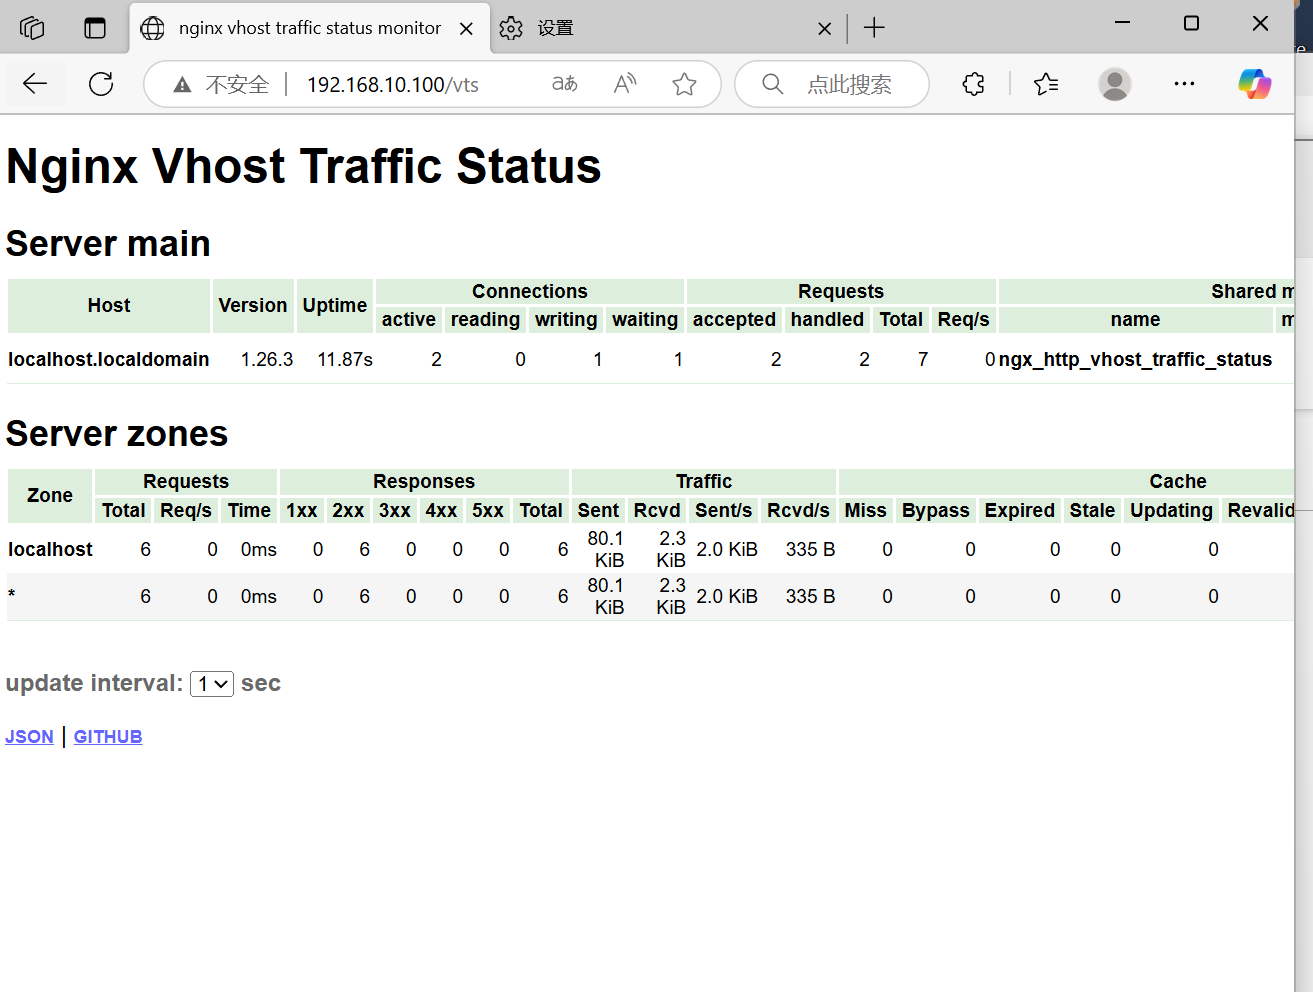Click the Nginx Vhost Traffic Status title
Screen dimensions: 1313x992
pos(304,166)
